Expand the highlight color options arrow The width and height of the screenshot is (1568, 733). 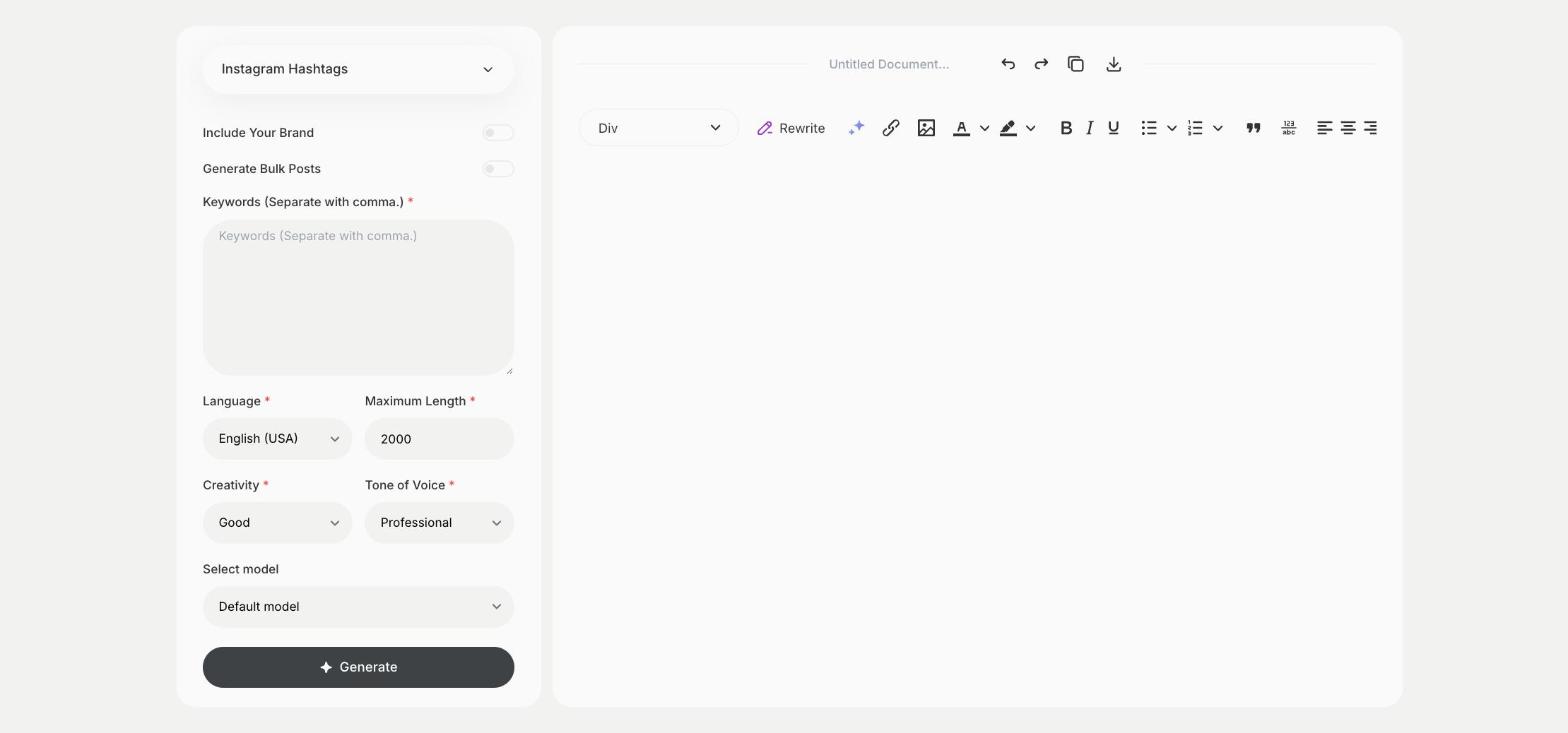tap(1031, 128)
